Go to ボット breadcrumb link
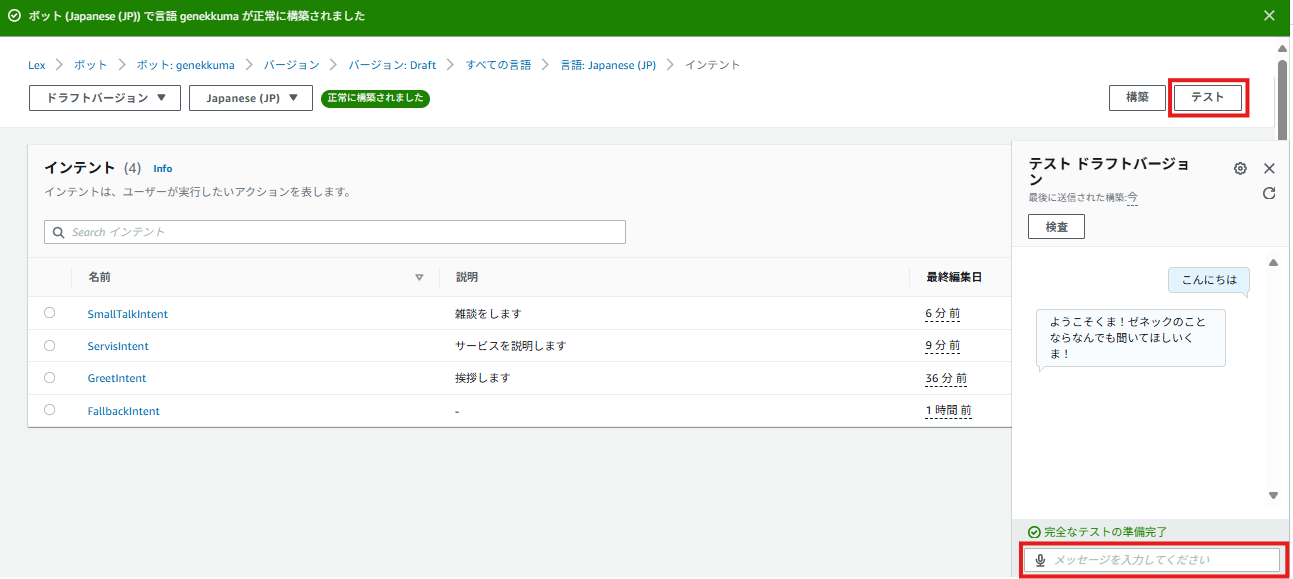 [91, 65]
